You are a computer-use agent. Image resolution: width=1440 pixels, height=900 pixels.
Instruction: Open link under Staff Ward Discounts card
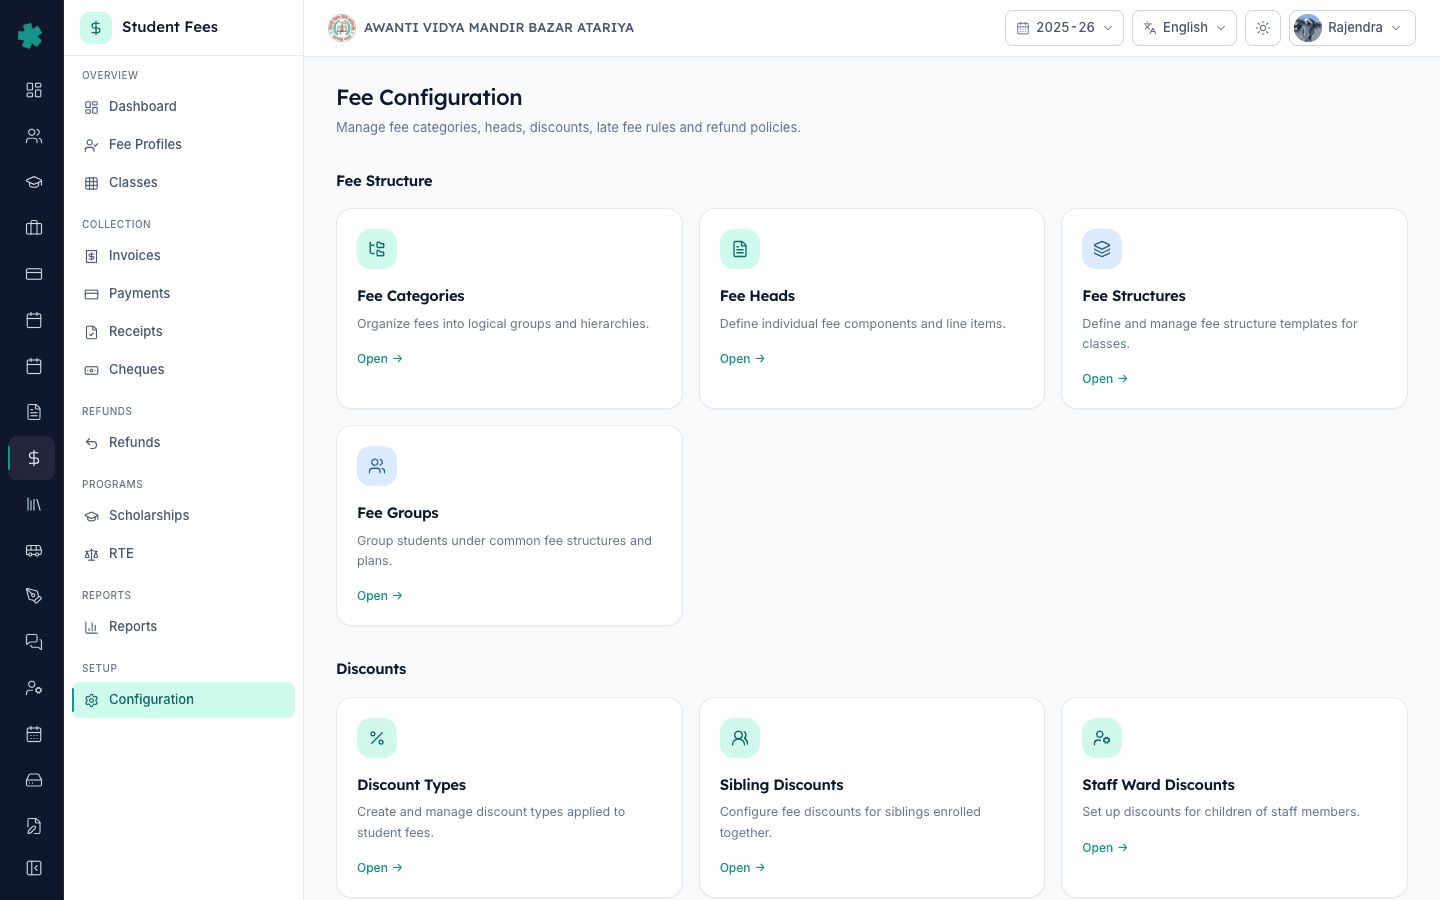click(x=1105, y=848)
